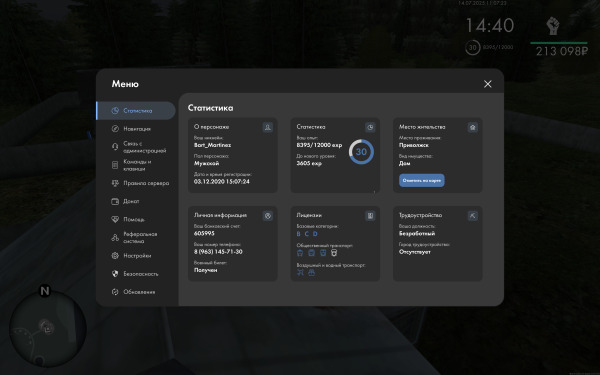Click the military ticket status Получен
The width and height of the screenshot is (600, 375).
click(x=205, y=270)
